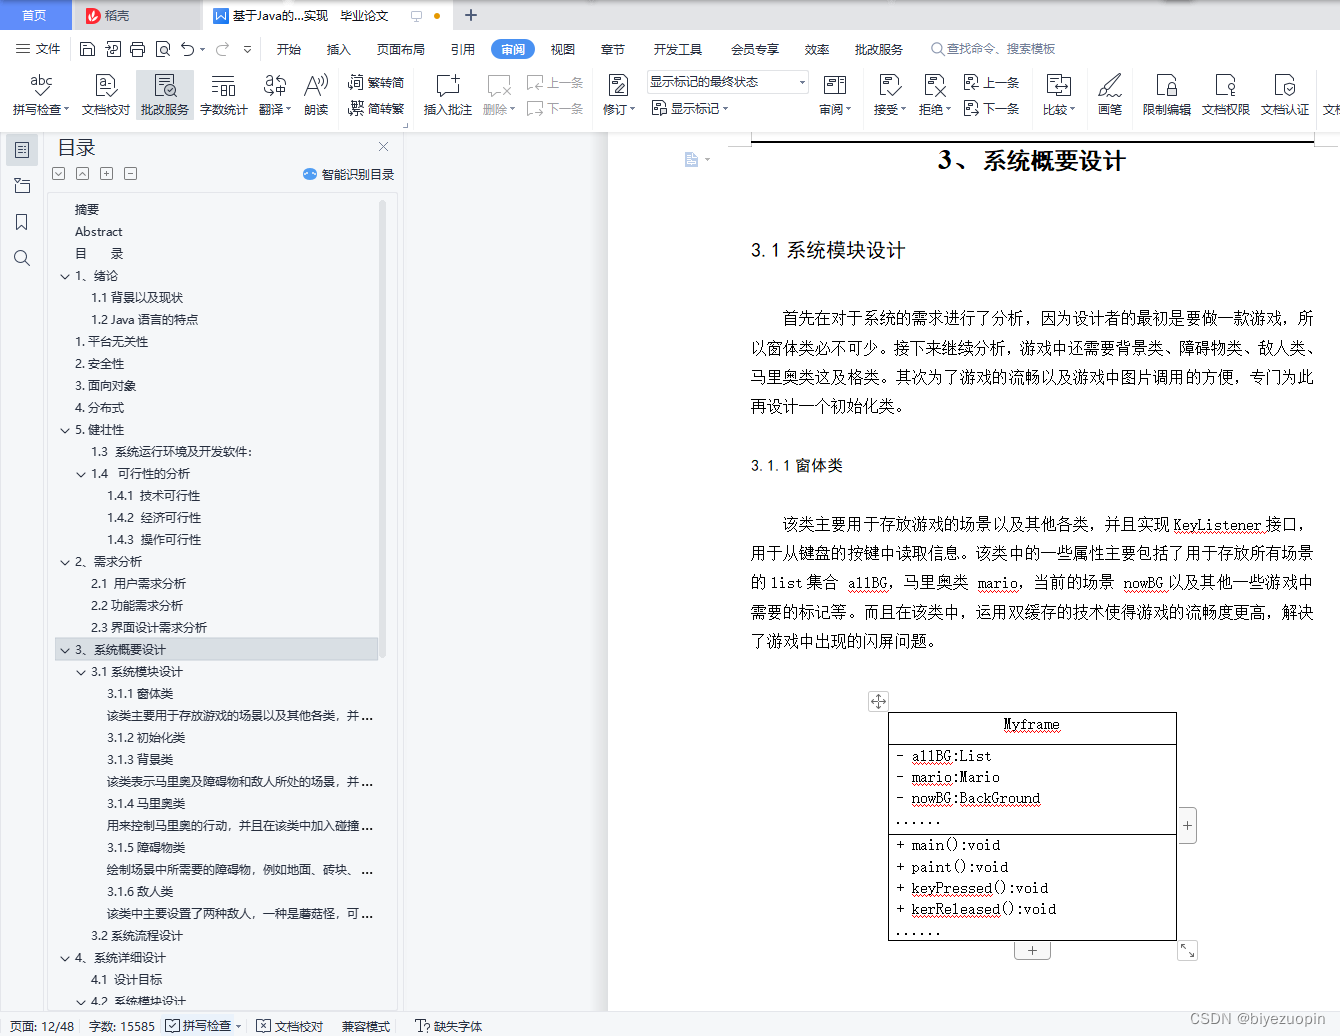Open the bookmark sidebar icon
Image resolution: width=1340 pixels, height=1036 pixels.
pos(22,222)
